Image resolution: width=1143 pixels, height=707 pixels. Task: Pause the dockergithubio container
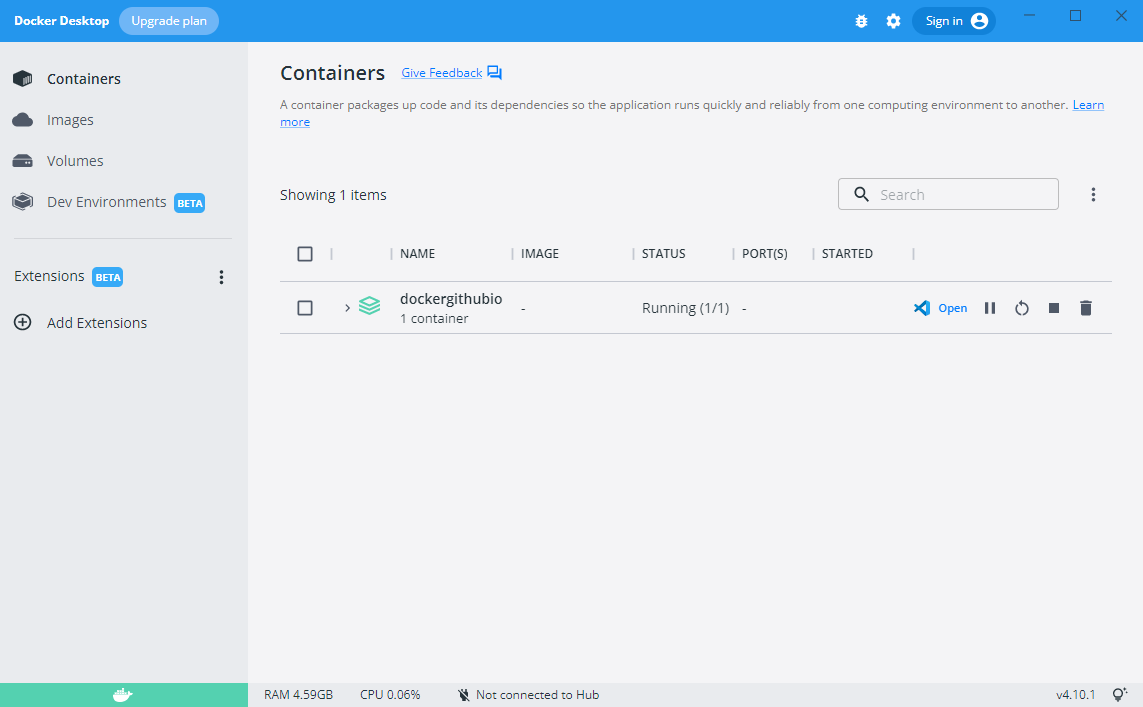click(990, 308)
